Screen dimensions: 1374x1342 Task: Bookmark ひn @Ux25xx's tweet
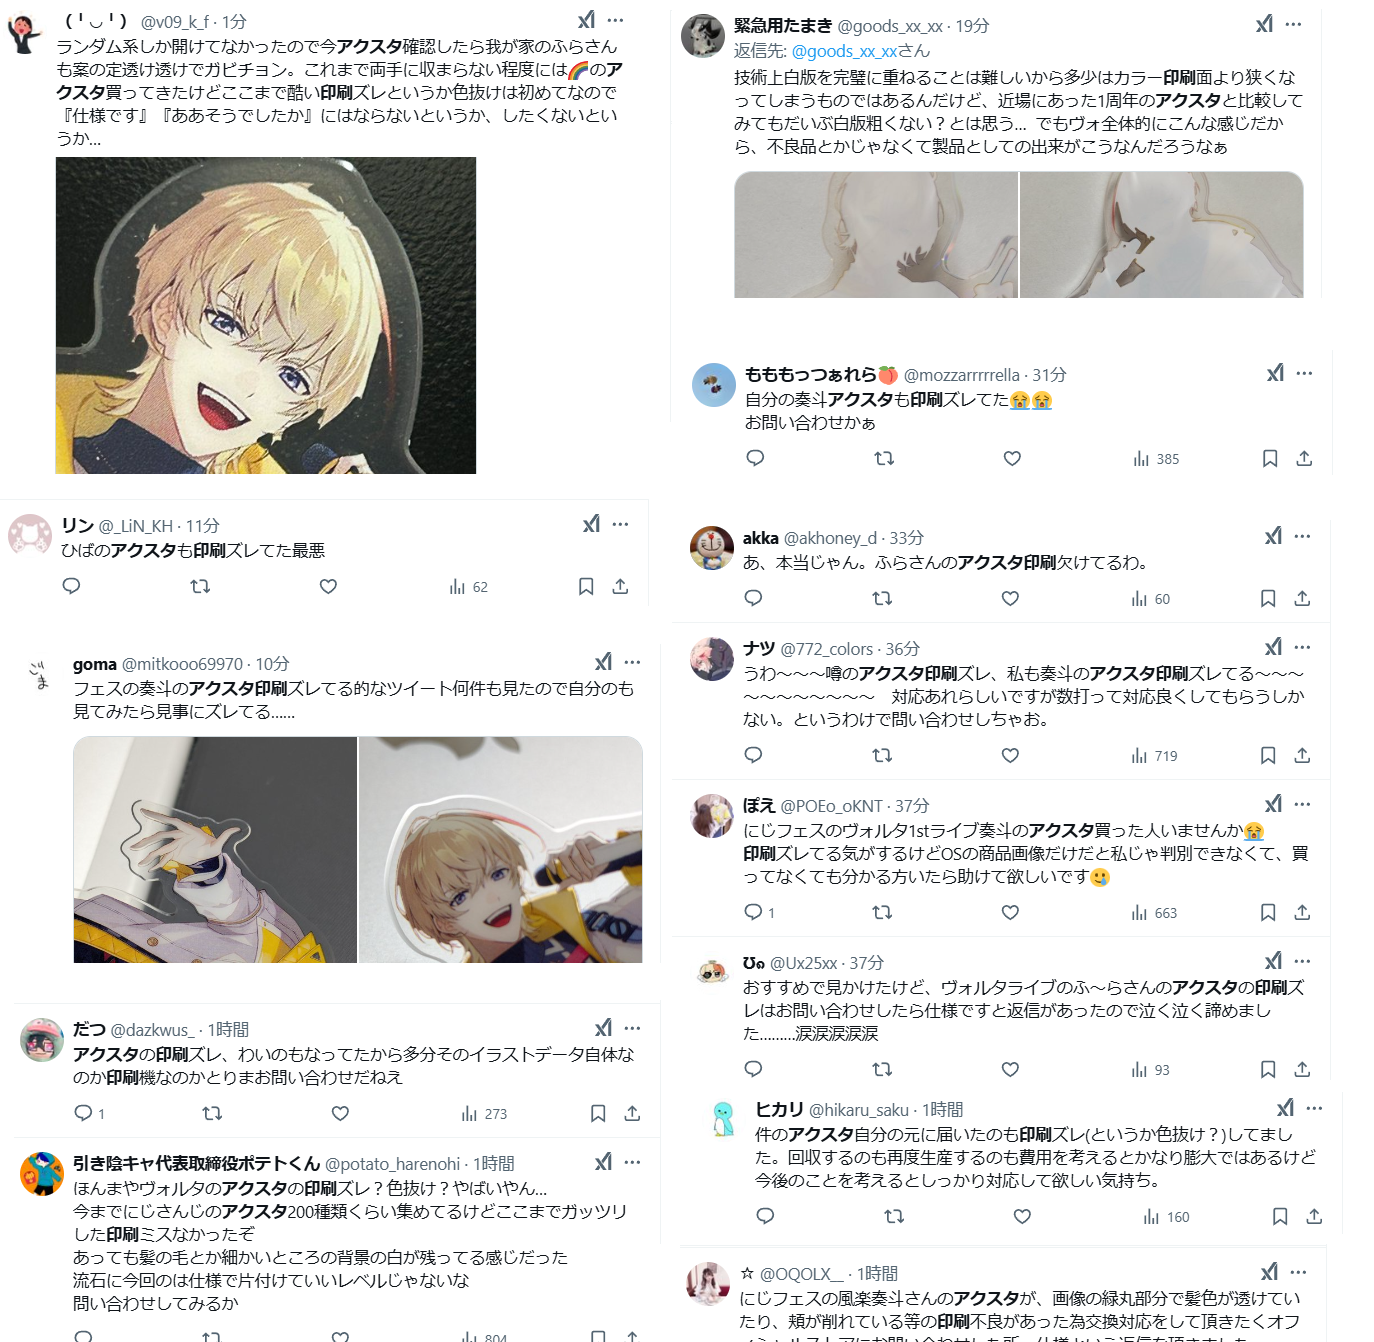[1268, 1069]
